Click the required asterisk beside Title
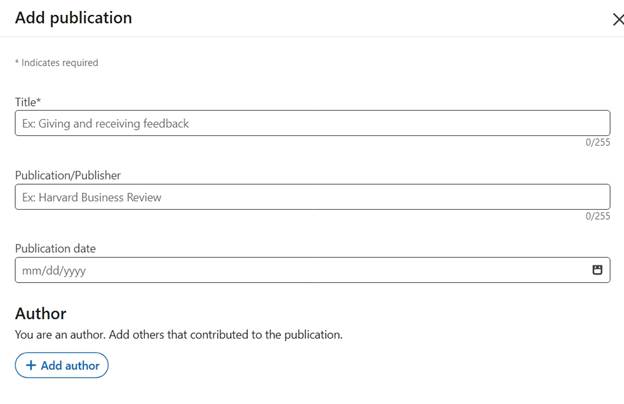 39,101
